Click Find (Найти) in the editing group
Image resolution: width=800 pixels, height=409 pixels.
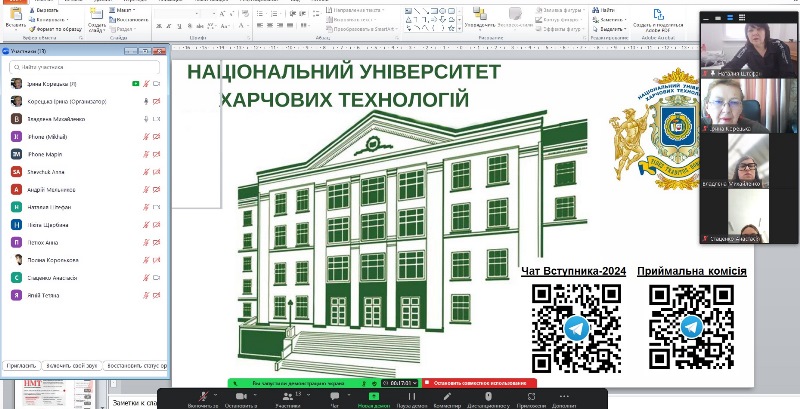pyautogui.click(x=604, y=10)
